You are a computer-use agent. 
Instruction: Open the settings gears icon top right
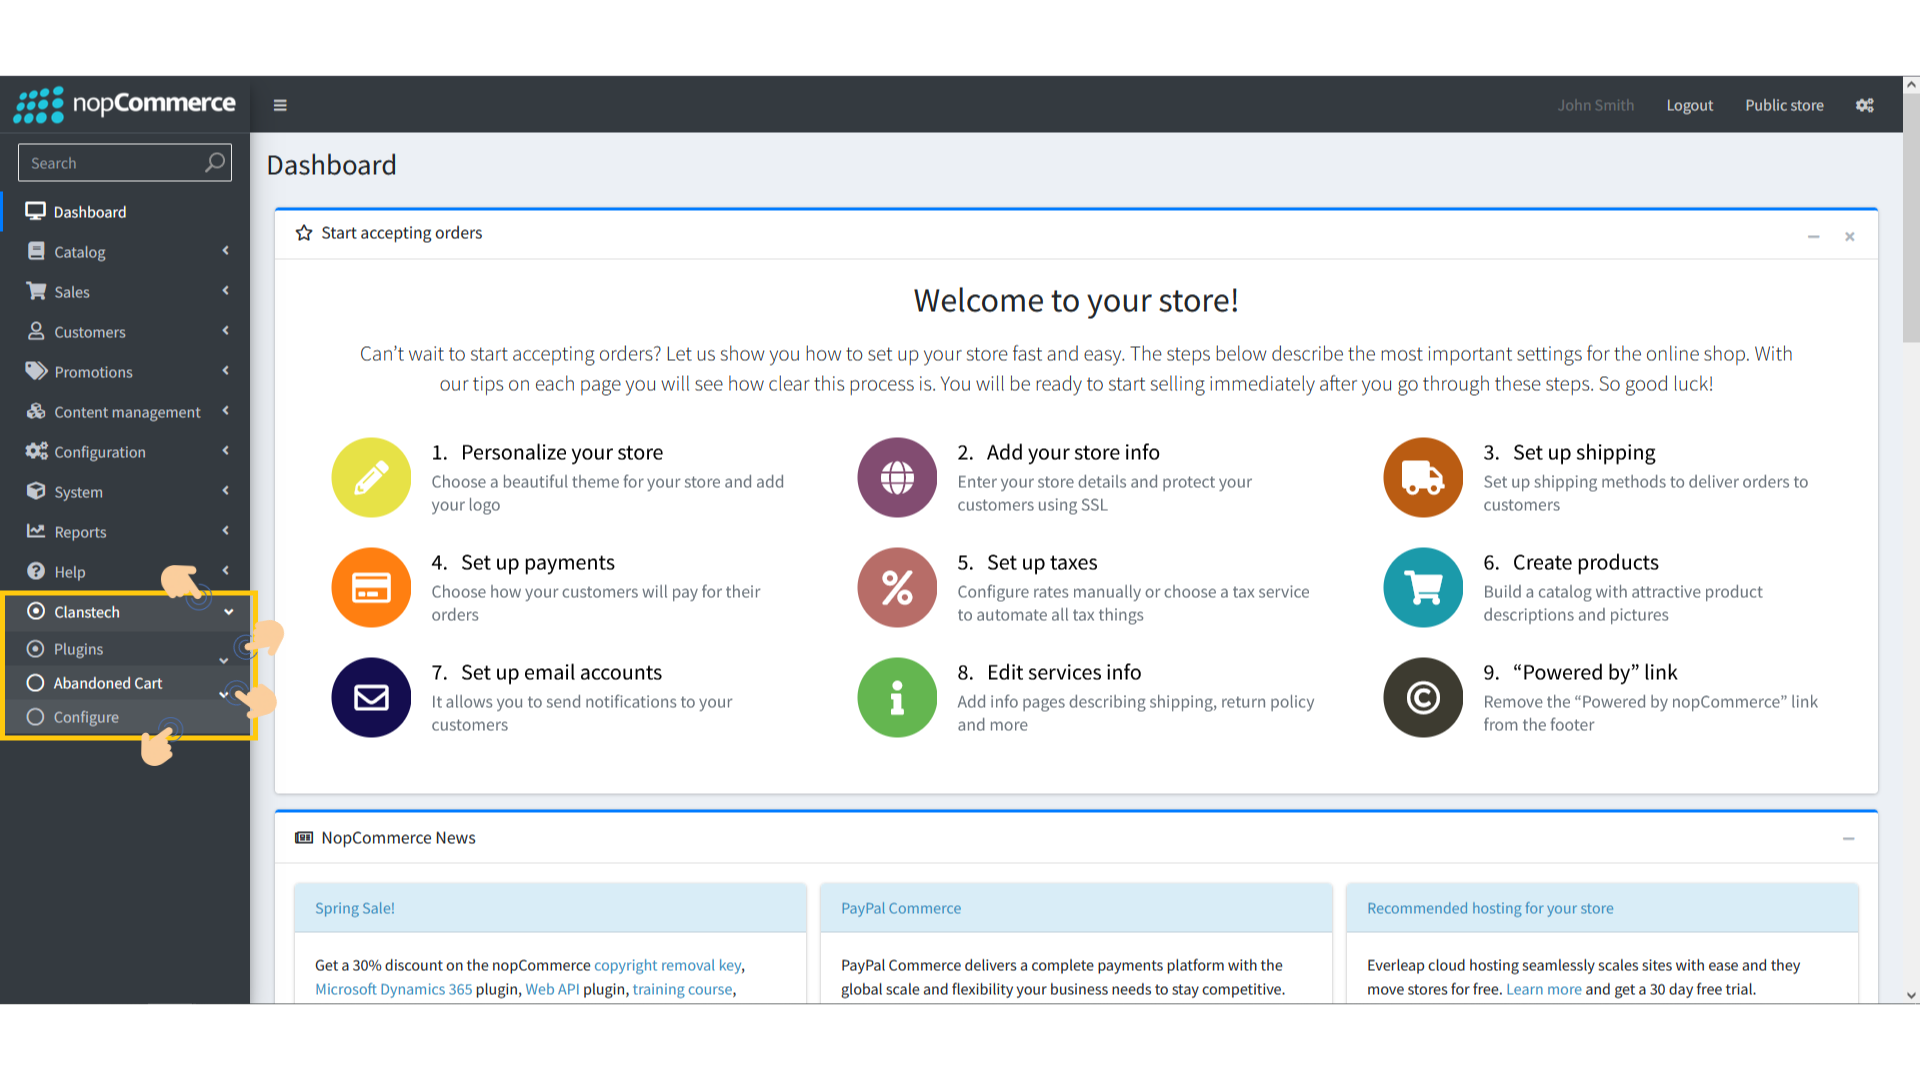coord(1864,105)
